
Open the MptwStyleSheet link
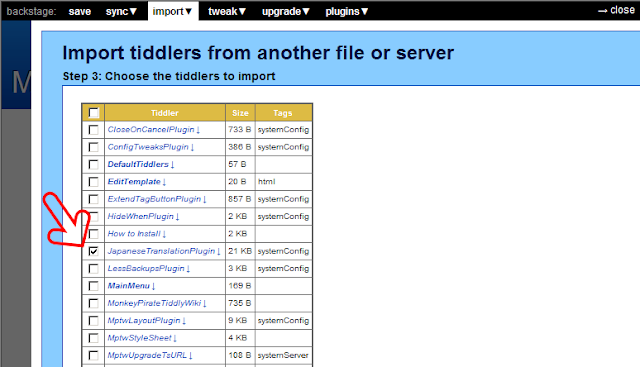point(142,338)
